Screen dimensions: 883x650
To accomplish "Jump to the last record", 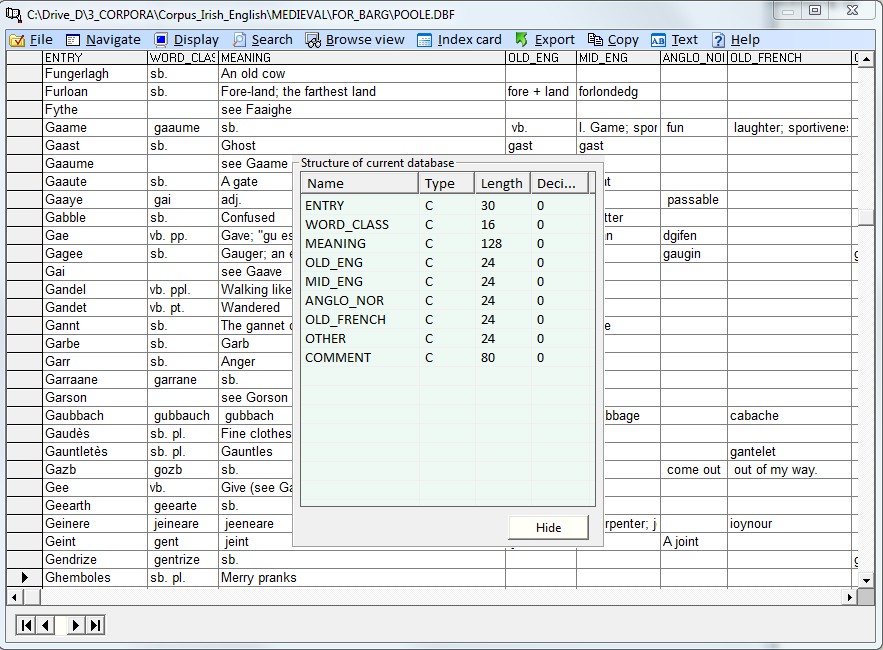I will pyautogui.click(x=95, y=625).
